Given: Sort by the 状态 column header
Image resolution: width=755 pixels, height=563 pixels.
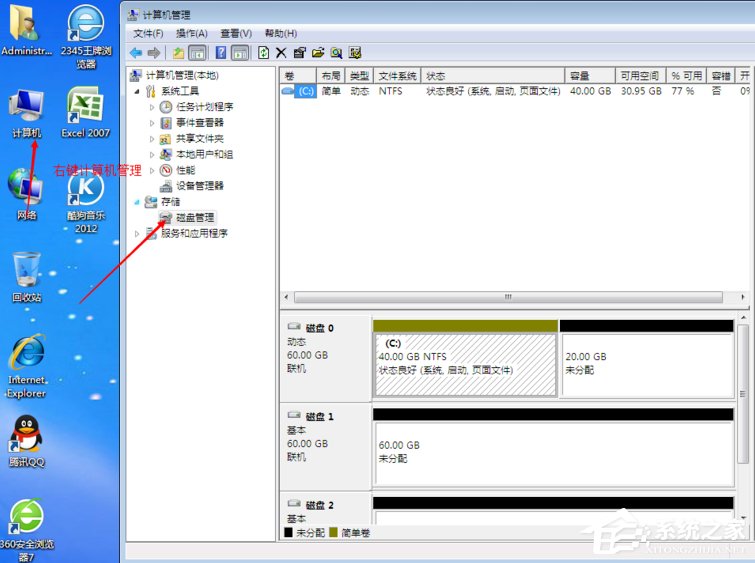Looking at the screenshot, I should pyautogui.click(x=493, y=76).
